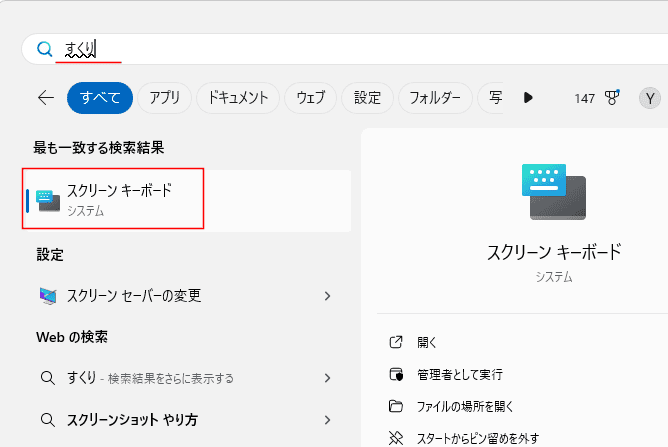The height and width of the screenshot is (447, 668).
Task: Open スクリーン セーバーの変更 settings result
Action: [187, 296]
